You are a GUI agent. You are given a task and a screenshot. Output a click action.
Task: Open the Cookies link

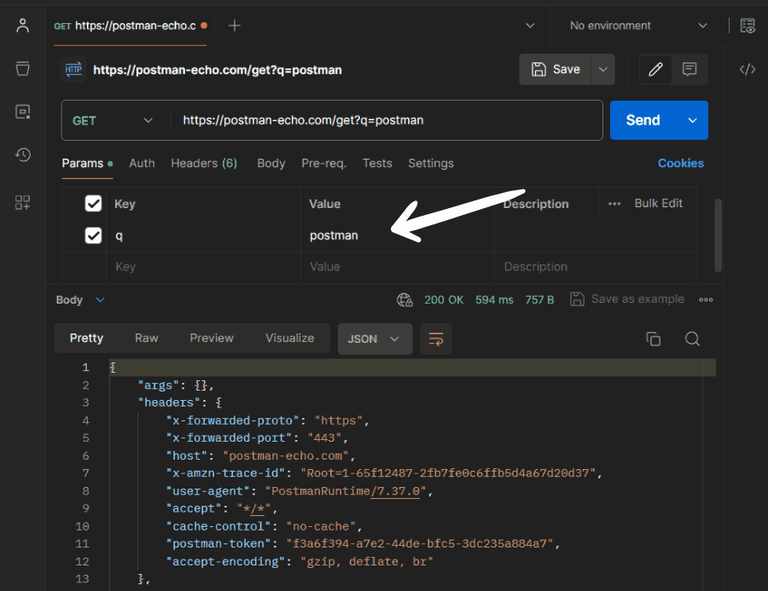point(680,163)
